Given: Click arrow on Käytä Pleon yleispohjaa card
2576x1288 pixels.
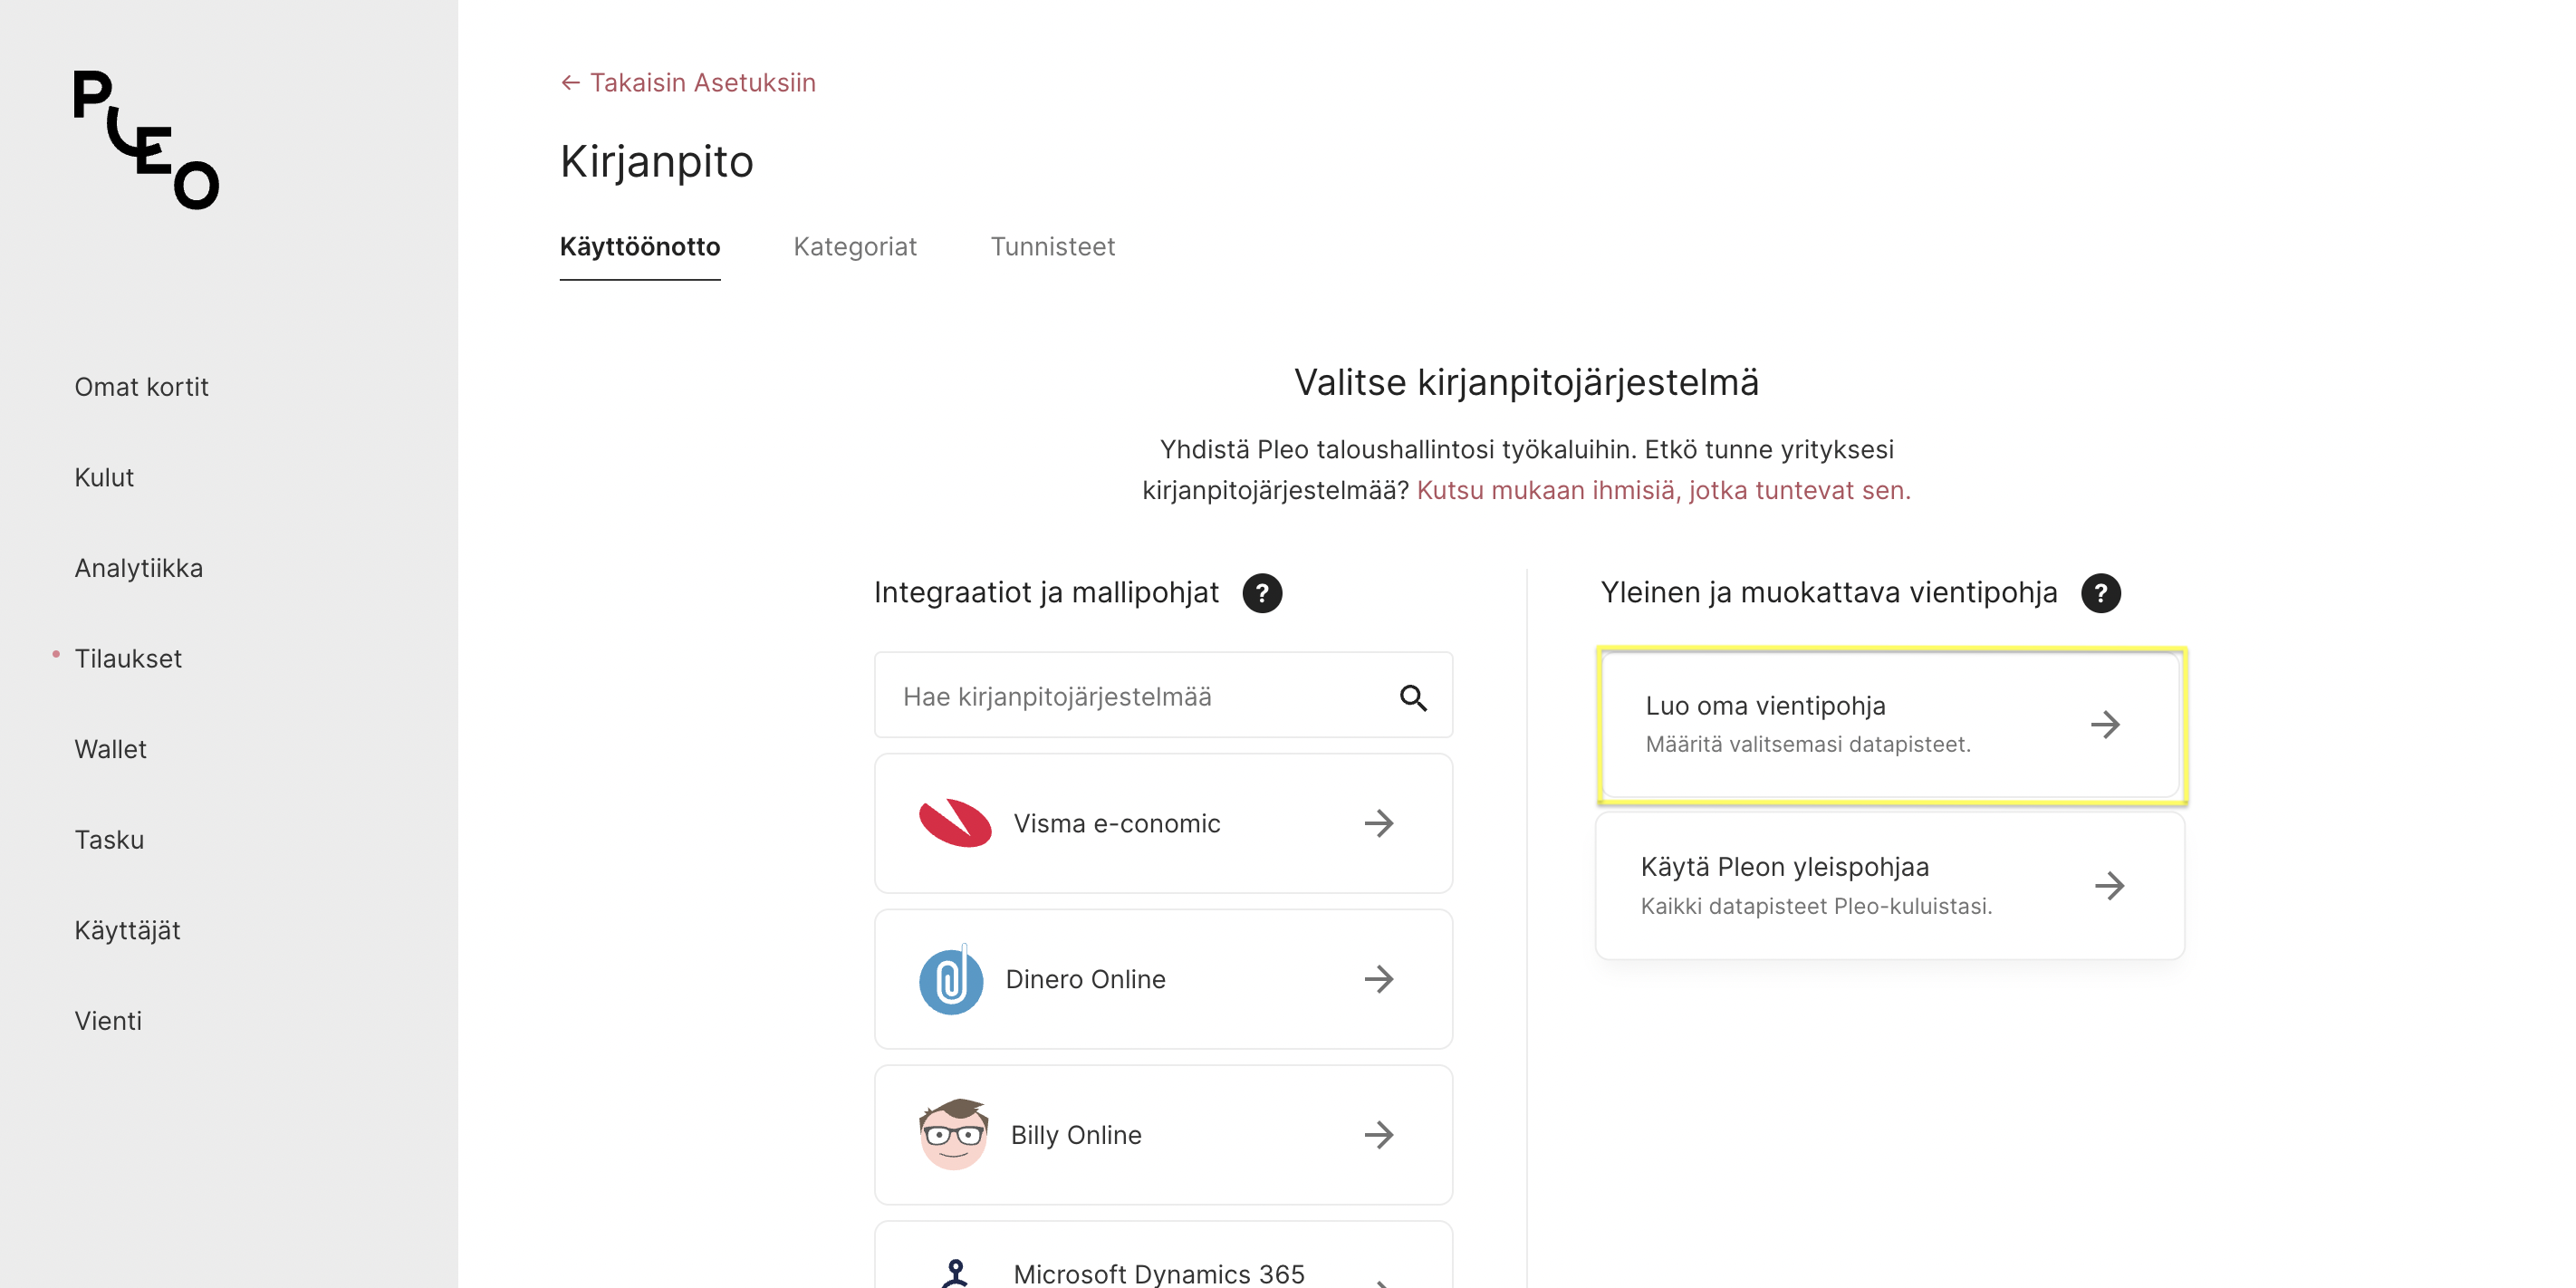Looking at the screenshot, I should (2109, 885).
